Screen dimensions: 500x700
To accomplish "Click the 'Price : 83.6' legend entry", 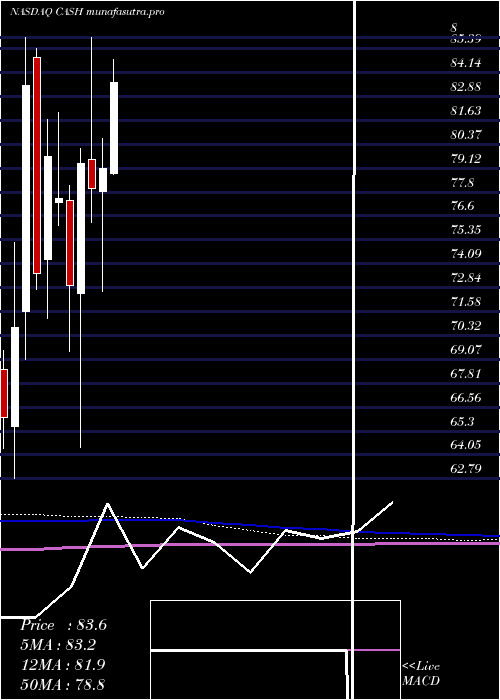I will (x=63, y=625).
